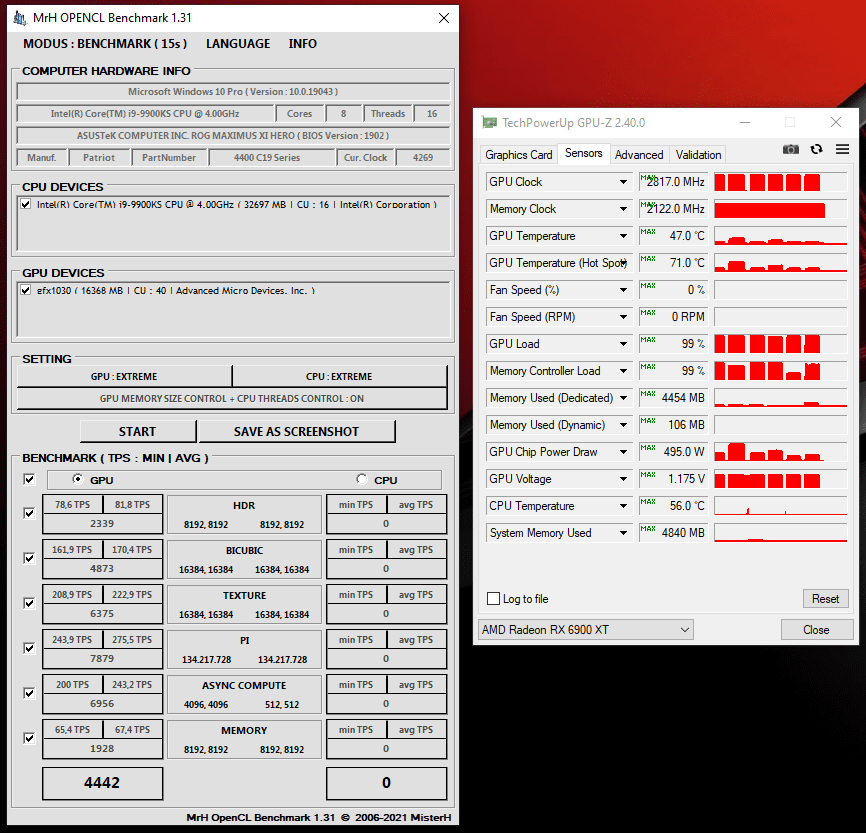The image size is (866, 833).
Task: Click the Reset button in GPU-Z
Action: pos(825,599)
